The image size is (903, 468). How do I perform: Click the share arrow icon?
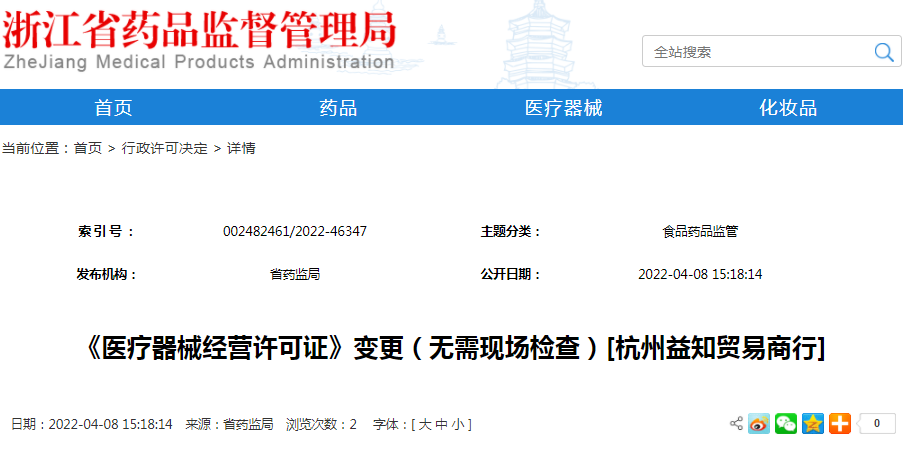coord(736,424)
